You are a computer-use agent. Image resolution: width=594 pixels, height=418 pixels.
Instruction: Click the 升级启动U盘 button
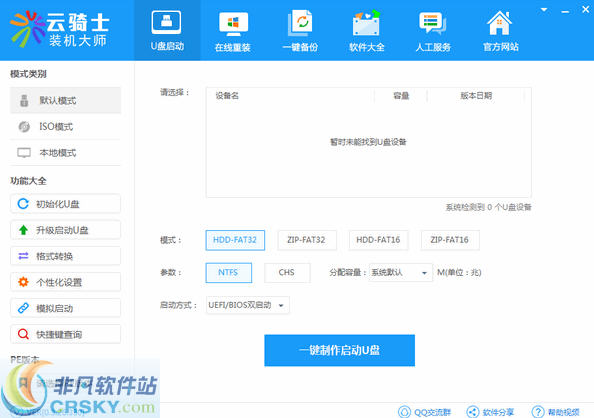[65, 230]
